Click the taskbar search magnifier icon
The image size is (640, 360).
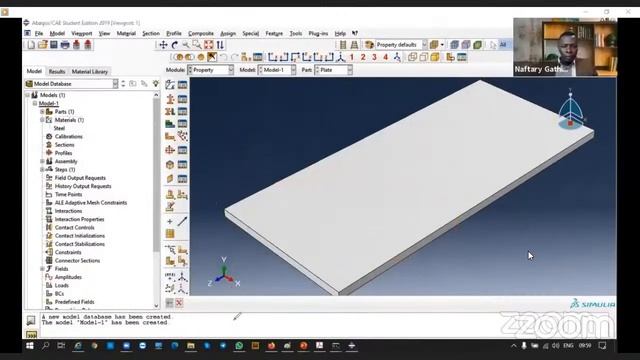pyautogui.click(x=45, y=346)
